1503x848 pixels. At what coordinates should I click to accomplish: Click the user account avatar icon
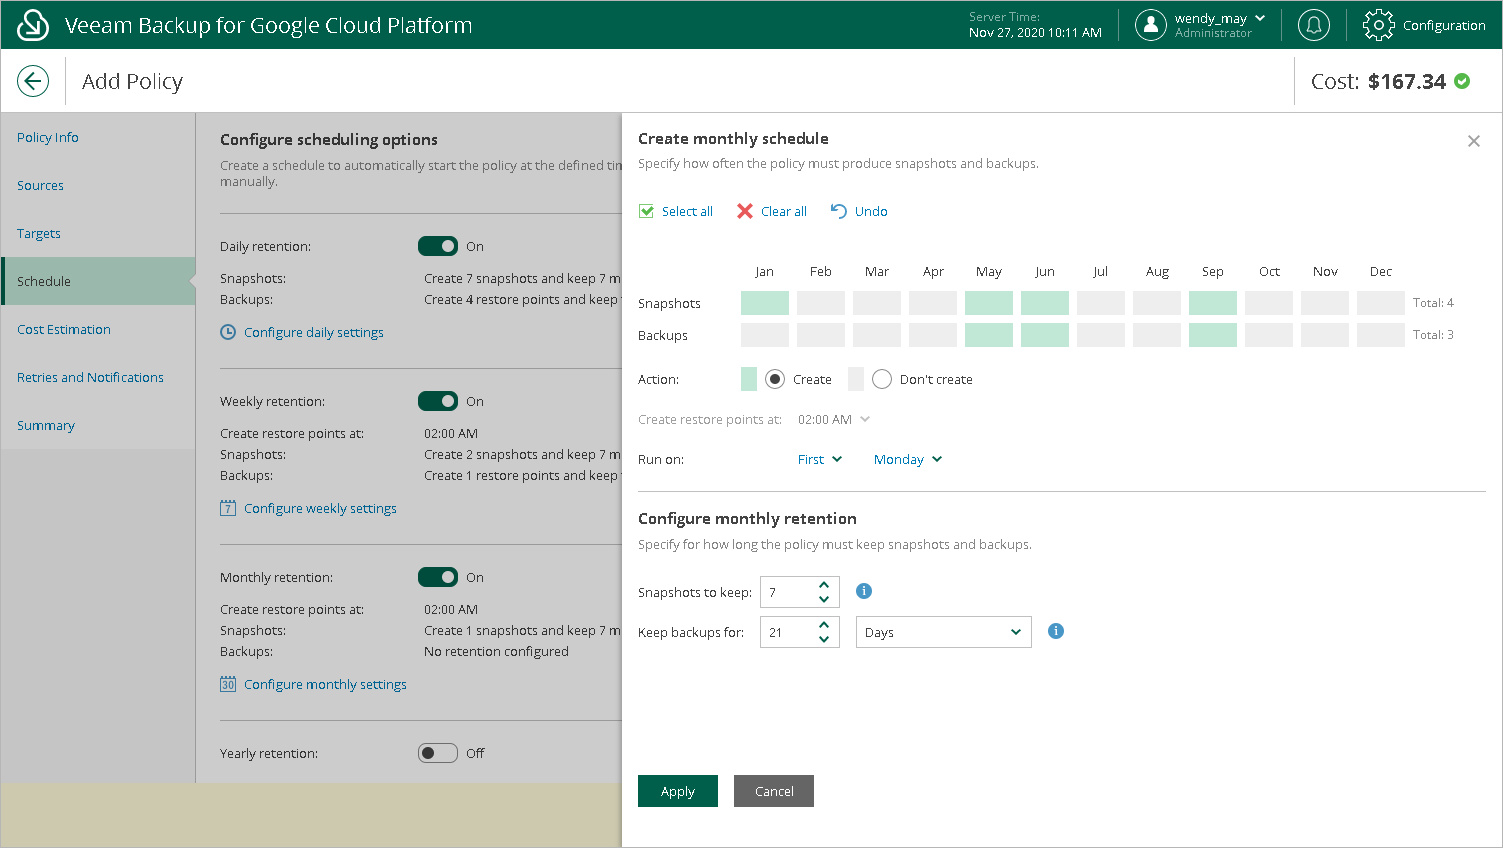(1151, 25)
